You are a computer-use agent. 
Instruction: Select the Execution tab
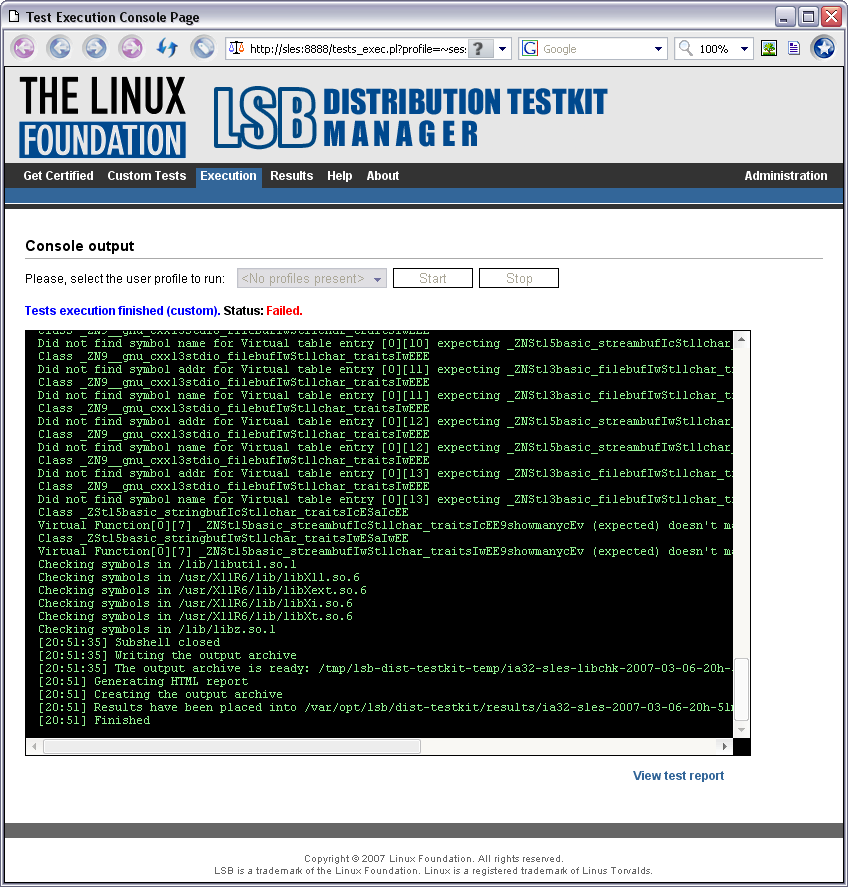229,176
